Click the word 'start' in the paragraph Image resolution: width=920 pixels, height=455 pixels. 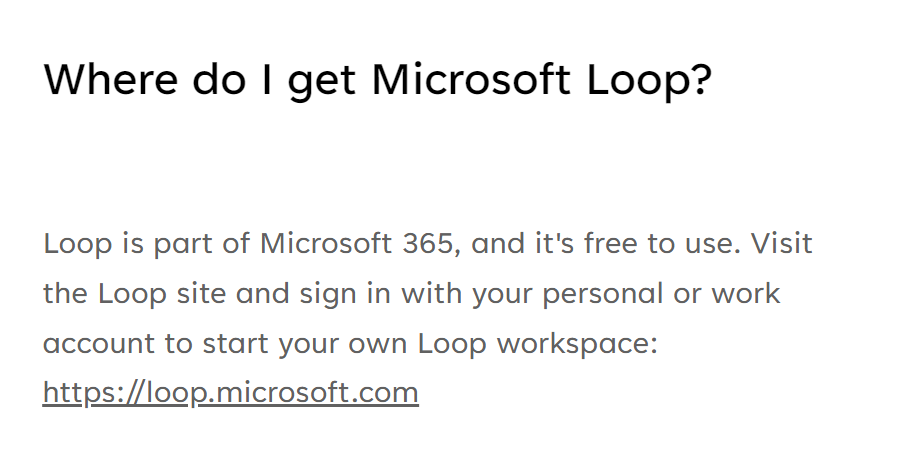235,343
